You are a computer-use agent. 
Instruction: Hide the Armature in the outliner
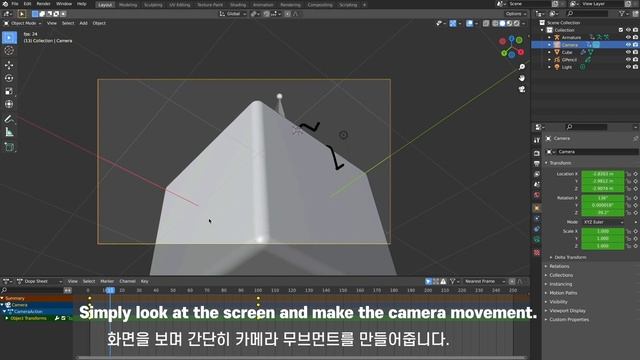628,37
